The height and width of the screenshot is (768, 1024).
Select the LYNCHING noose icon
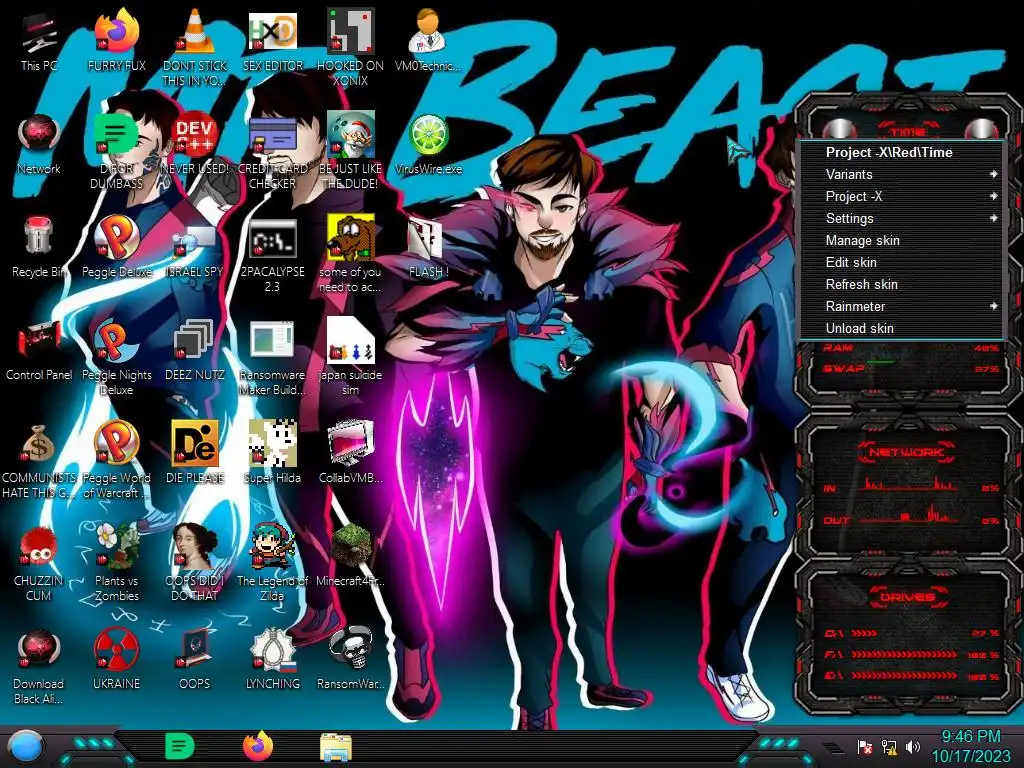(272, 650)
